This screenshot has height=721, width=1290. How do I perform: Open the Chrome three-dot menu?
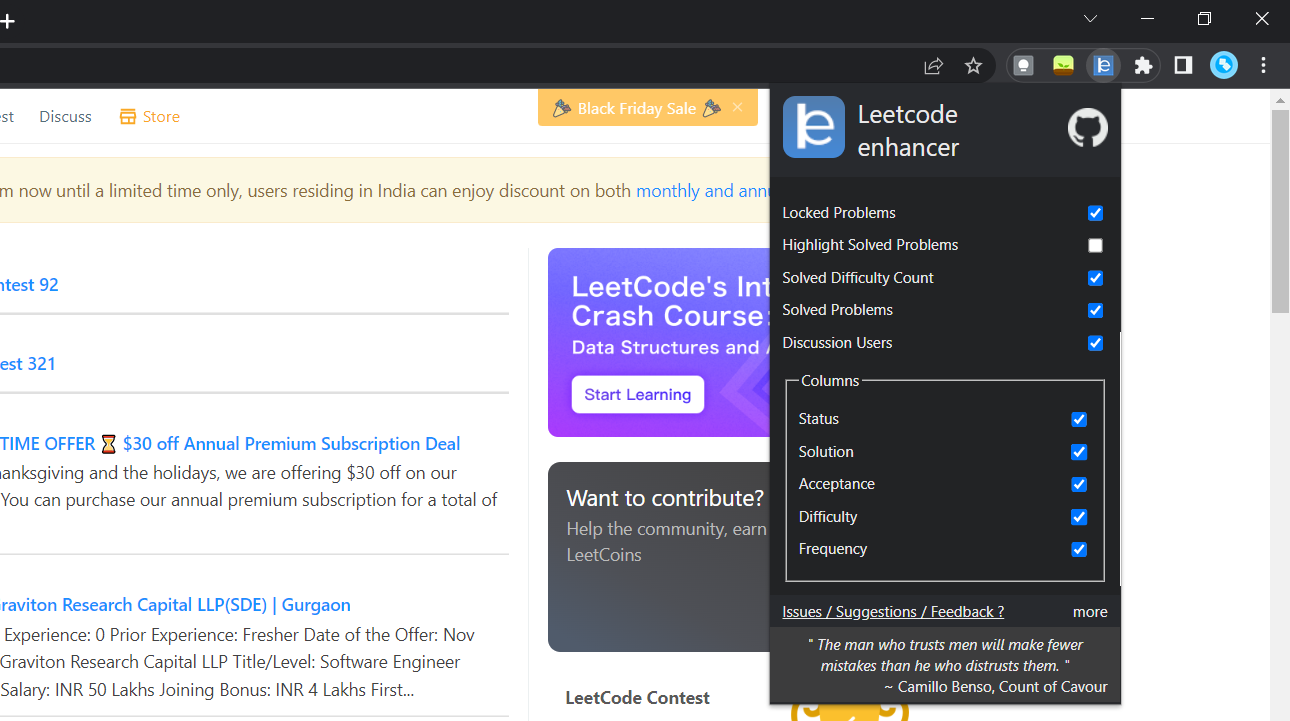(x=1264, y=65)
